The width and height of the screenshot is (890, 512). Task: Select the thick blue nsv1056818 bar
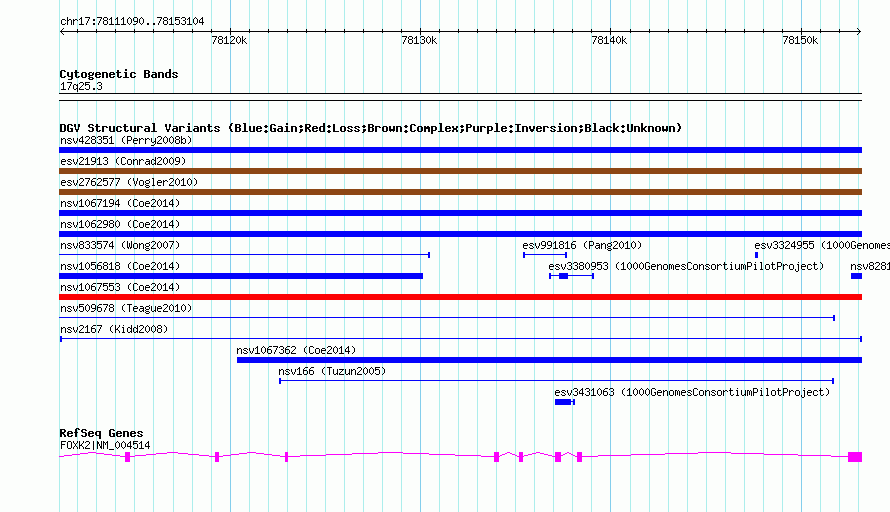click(x=241, y=276)
